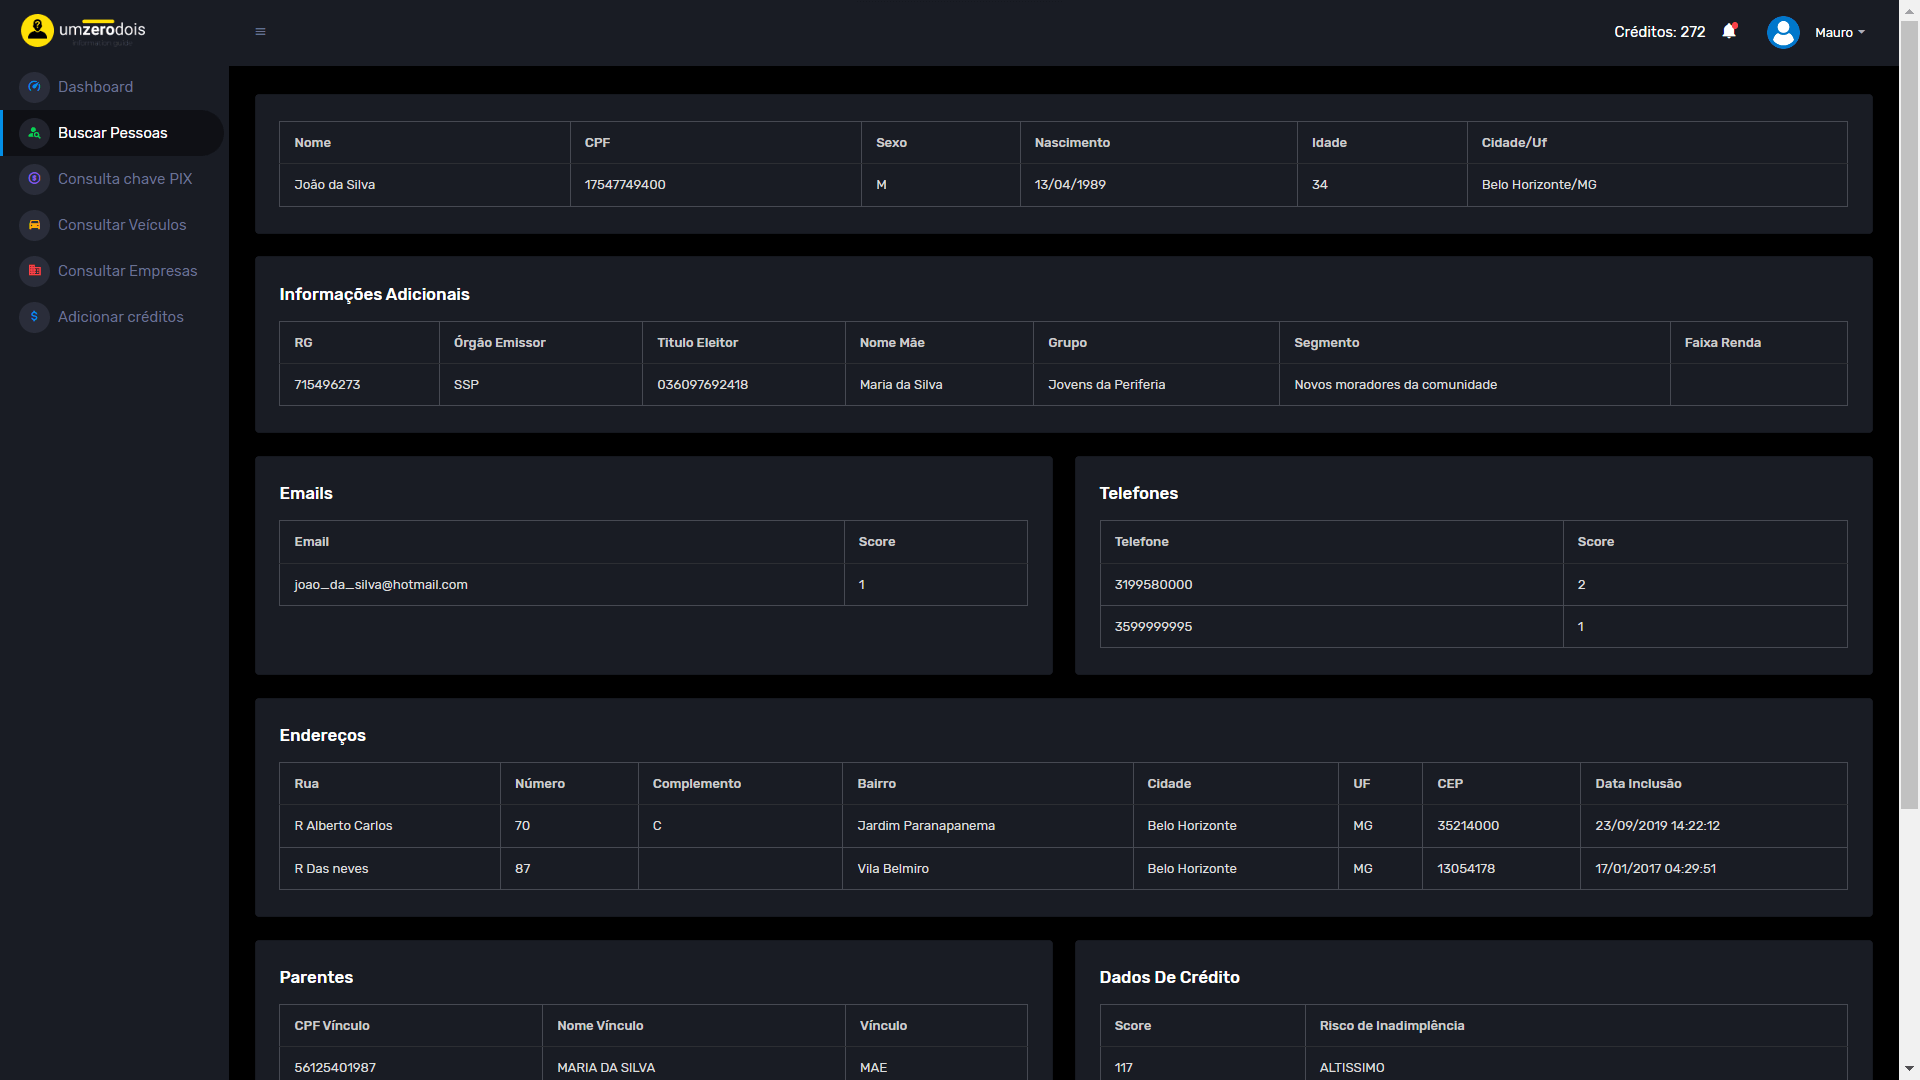Screen dimensions: 1920x1080
Task: Click the vertical page scrollbar
Action: (x=1909, y=415)
